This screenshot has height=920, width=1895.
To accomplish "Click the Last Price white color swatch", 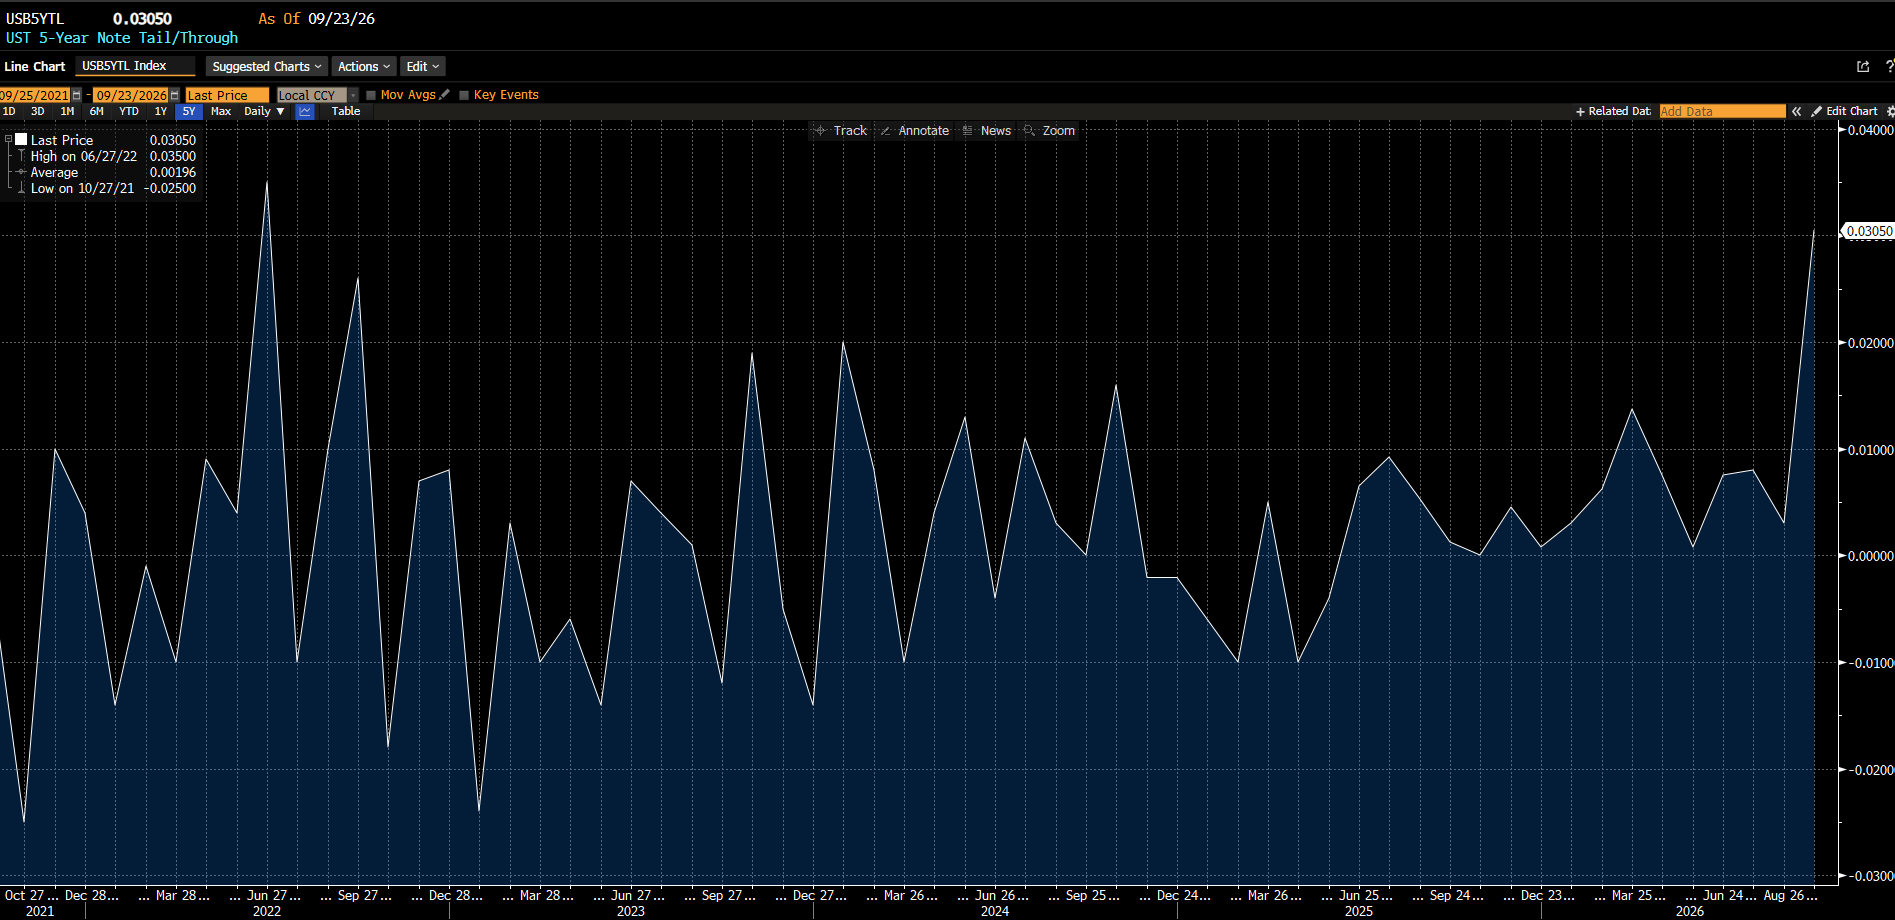I will [x=21, y=140].
